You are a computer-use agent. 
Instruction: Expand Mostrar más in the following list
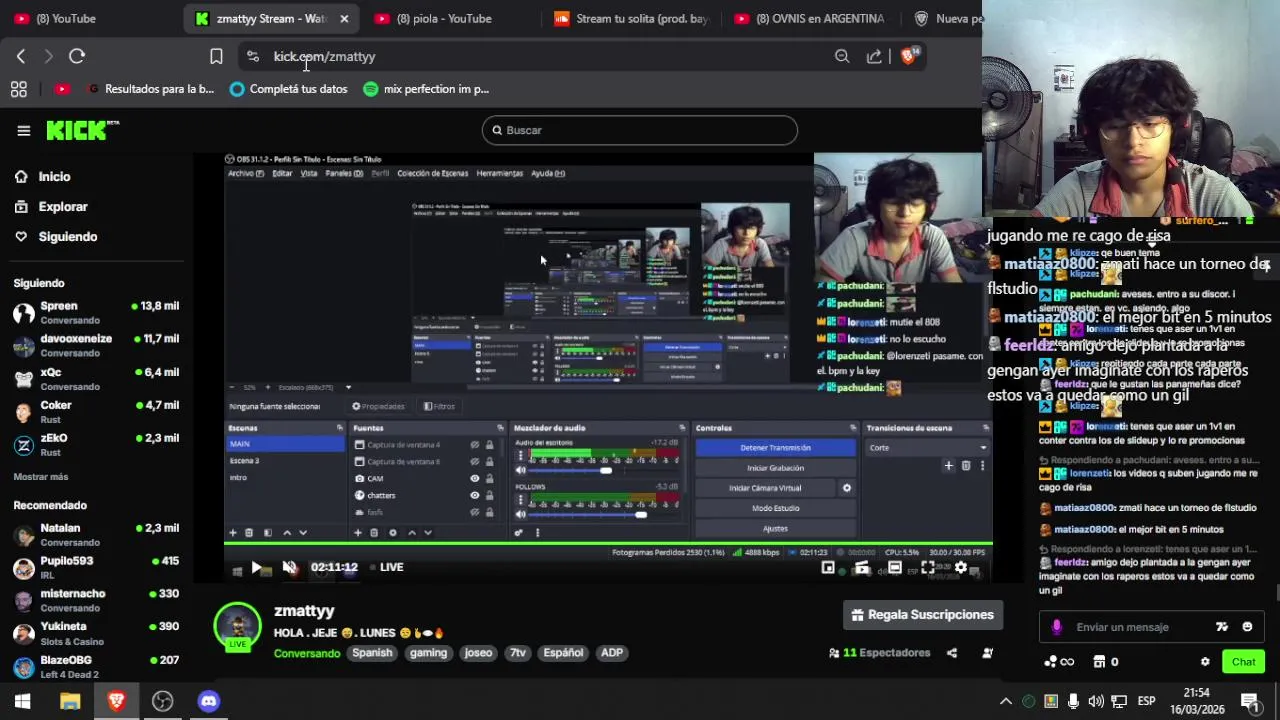click(x=41, y=477)
